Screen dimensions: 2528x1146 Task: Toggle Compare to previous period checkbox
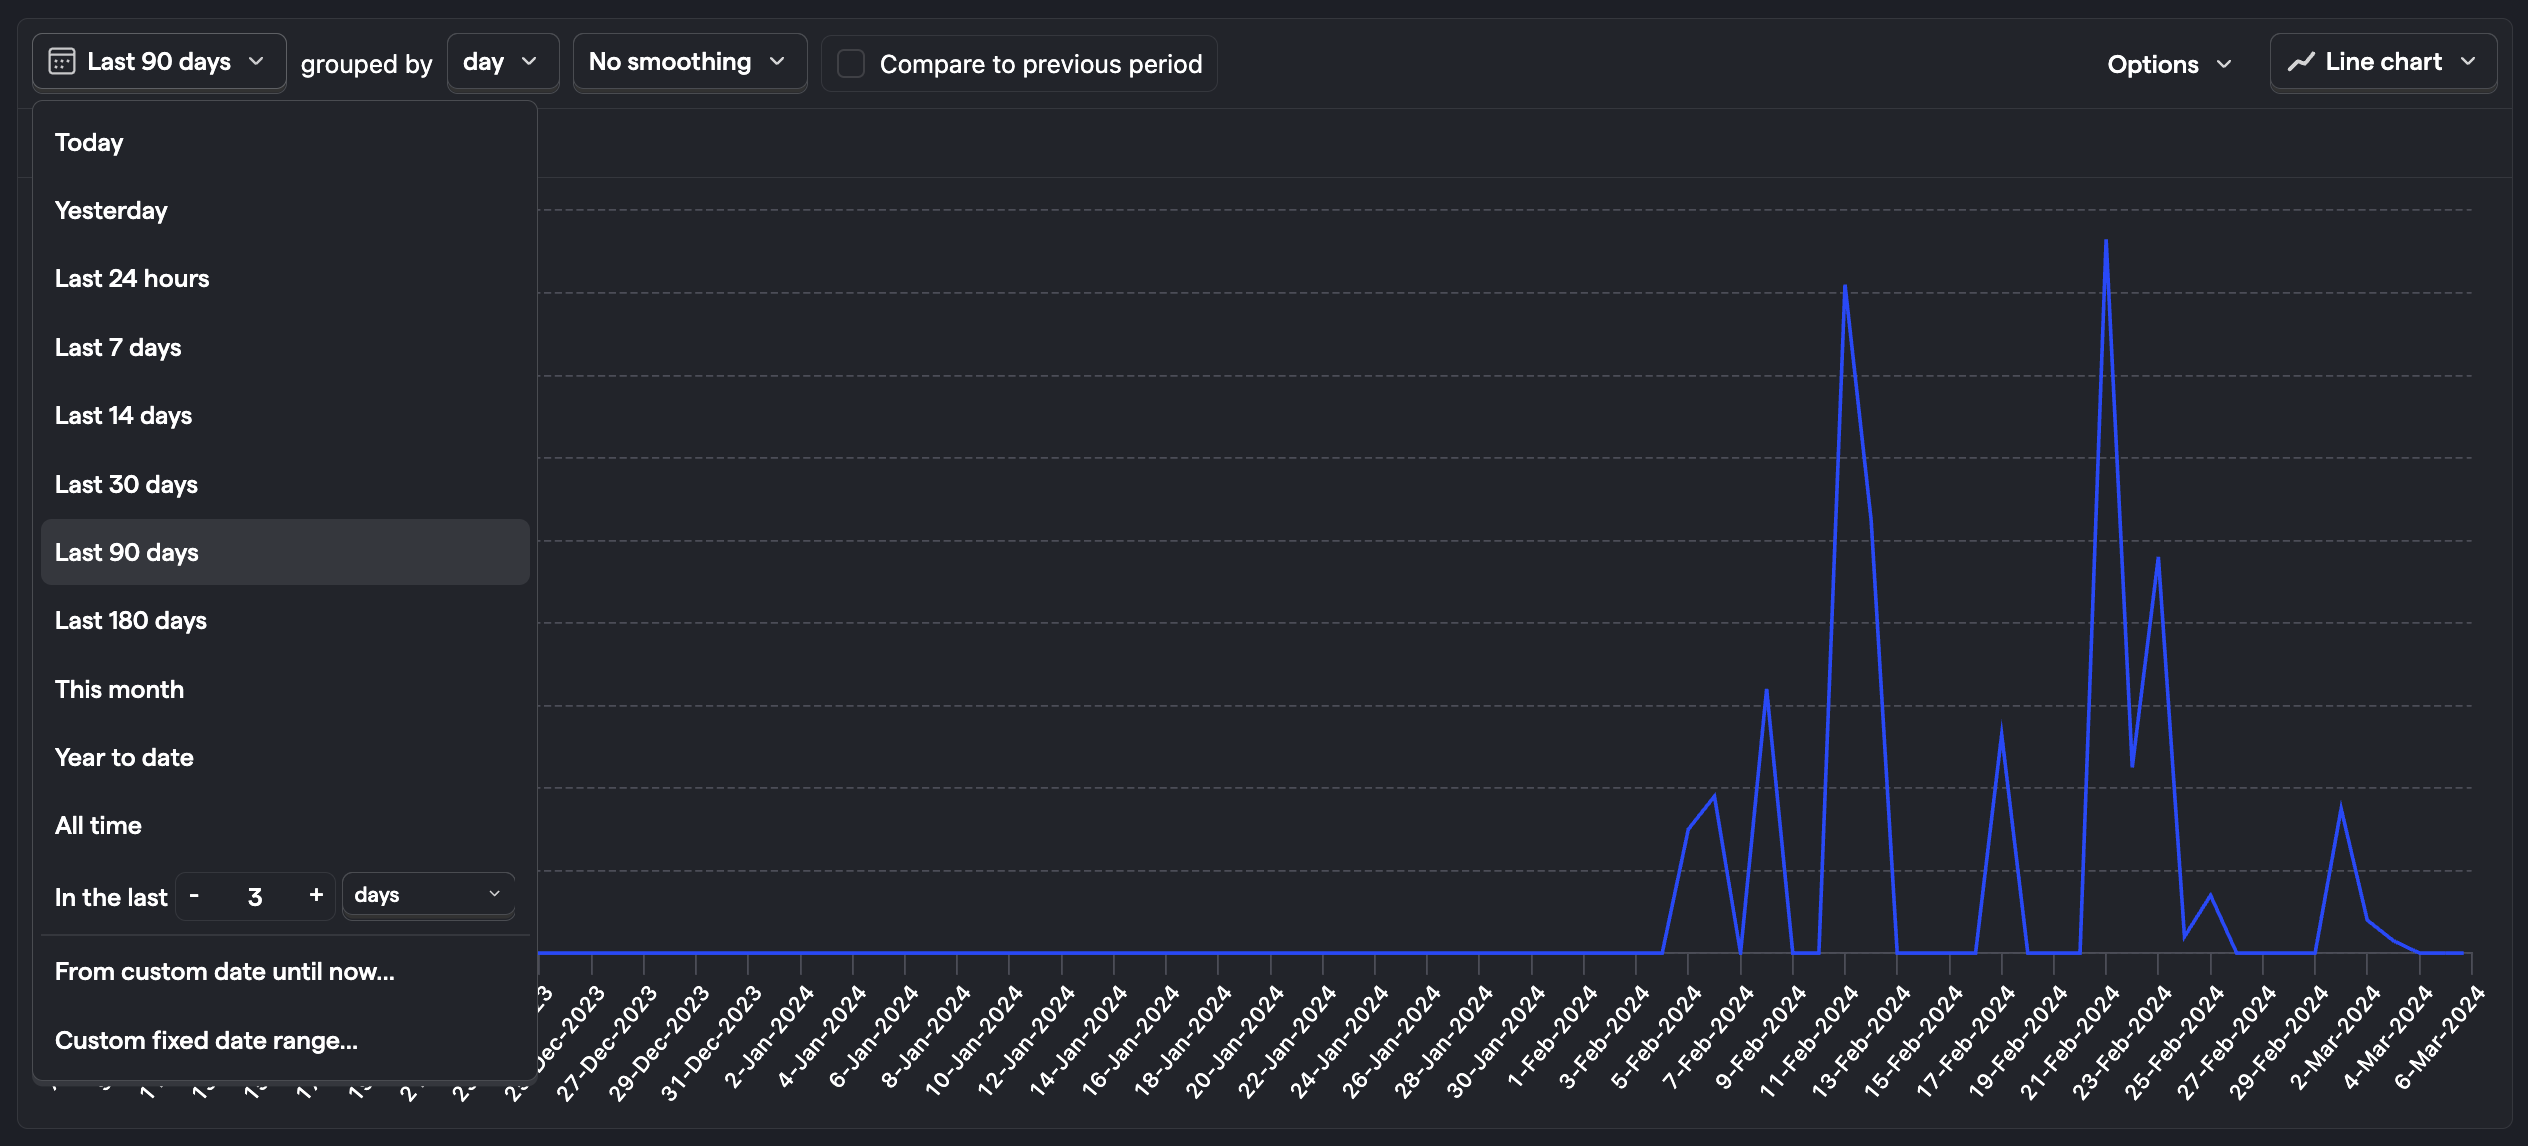pyautogui.click(x=851, y=64)
